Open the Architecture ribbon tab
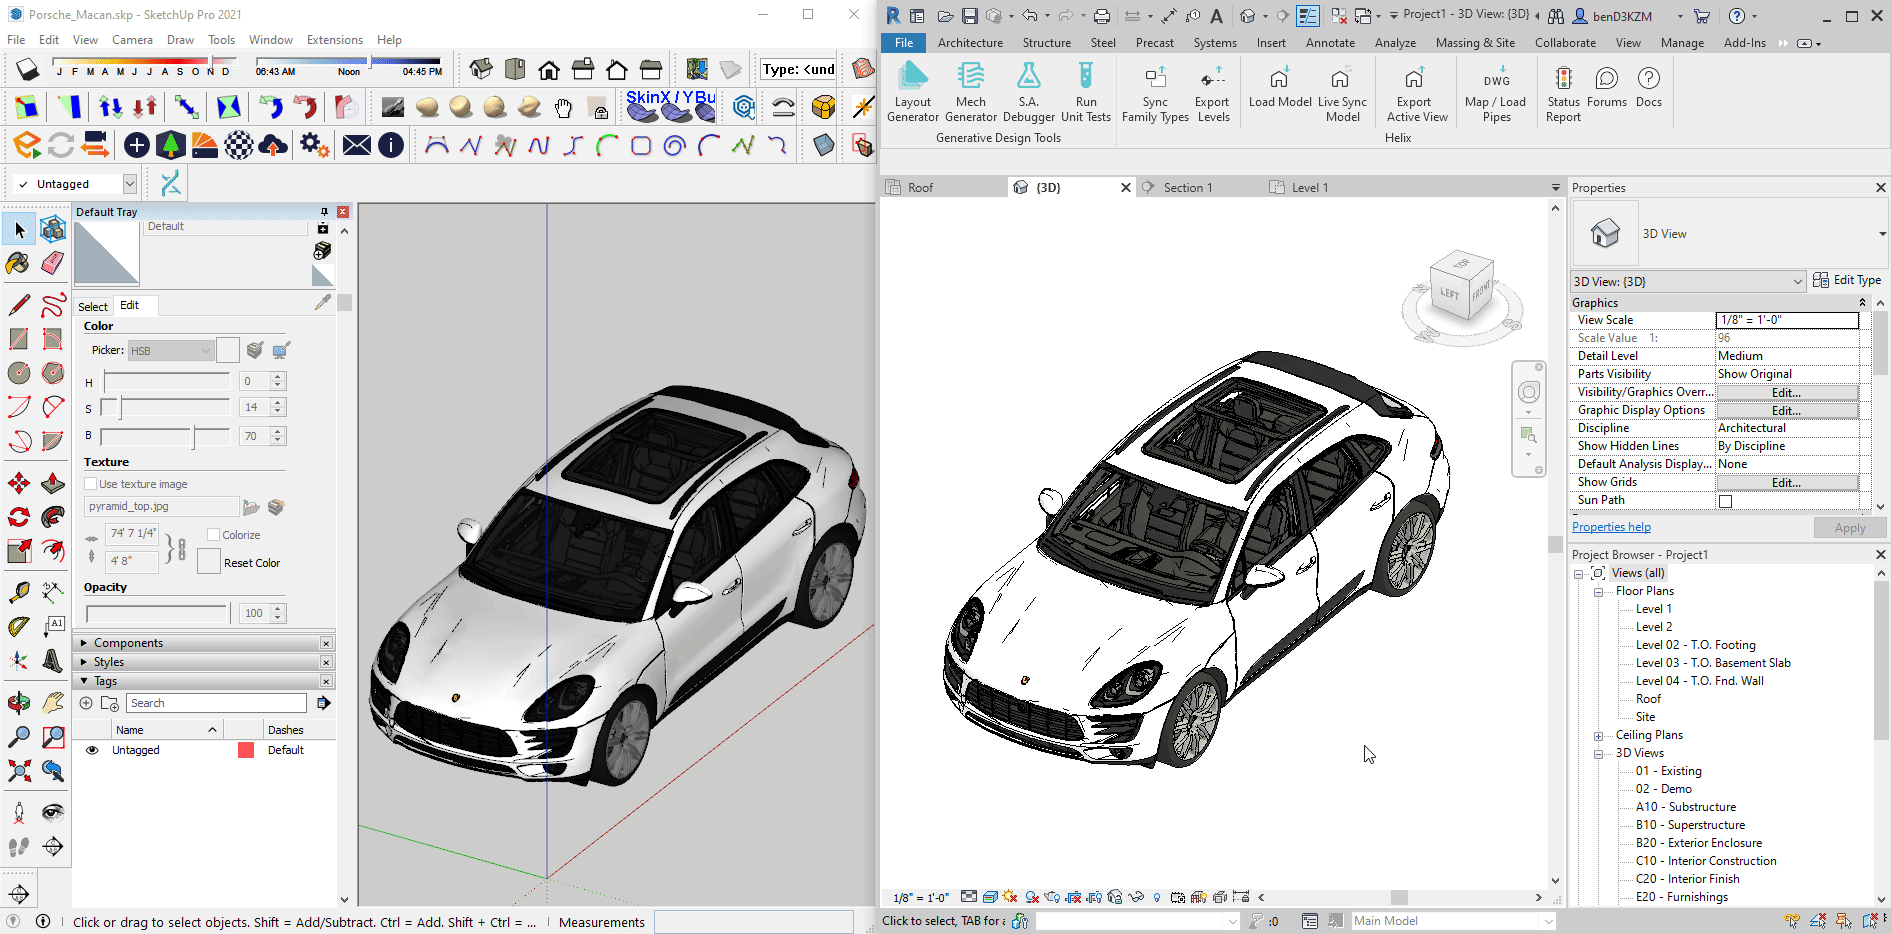 pyautogui.click(x=970, y=43)
